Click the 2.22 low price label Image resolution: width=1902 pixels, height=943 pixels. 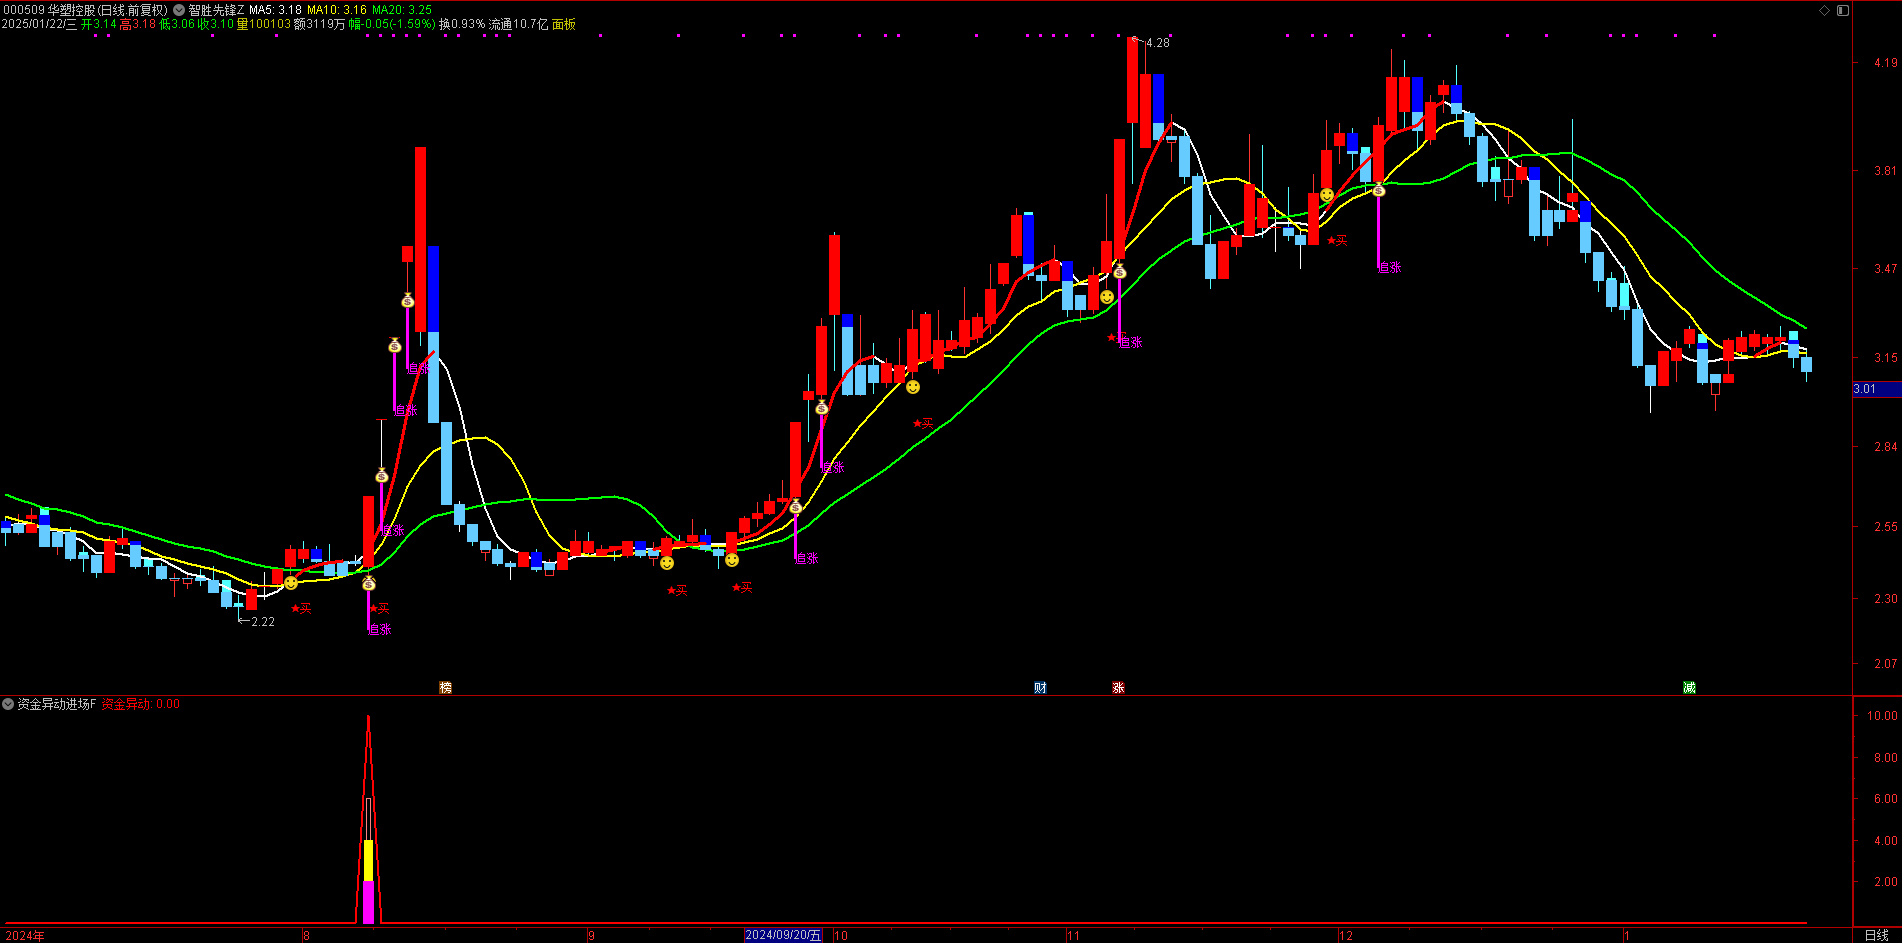pyautogui.click(x=262, y=622)
